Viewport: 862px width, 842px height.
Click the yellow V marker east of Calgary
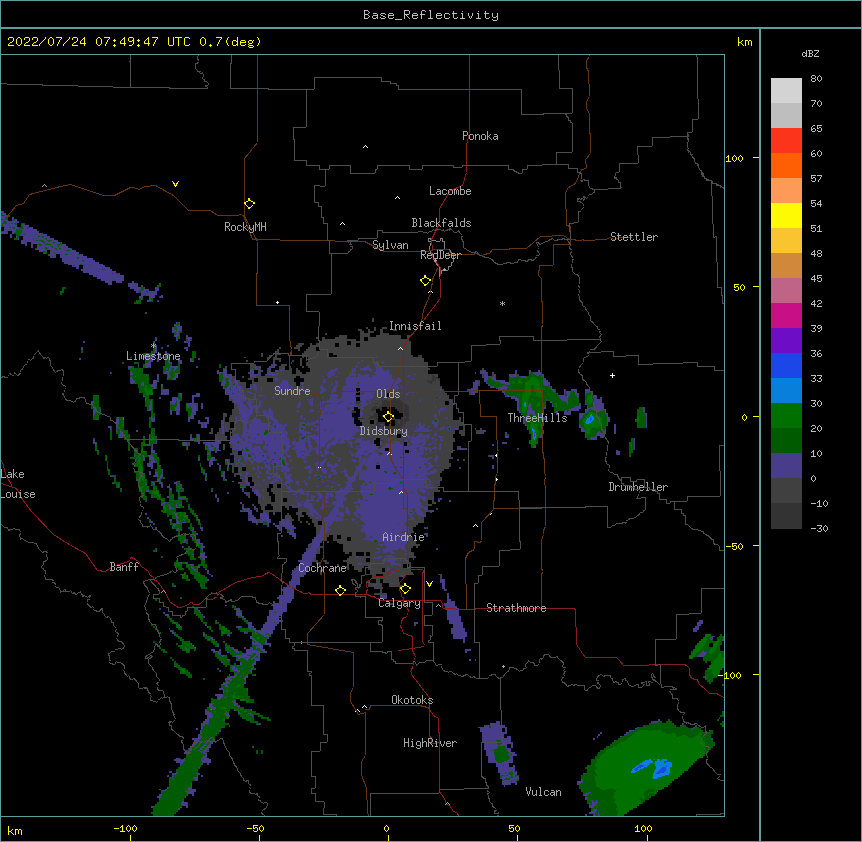429,584
